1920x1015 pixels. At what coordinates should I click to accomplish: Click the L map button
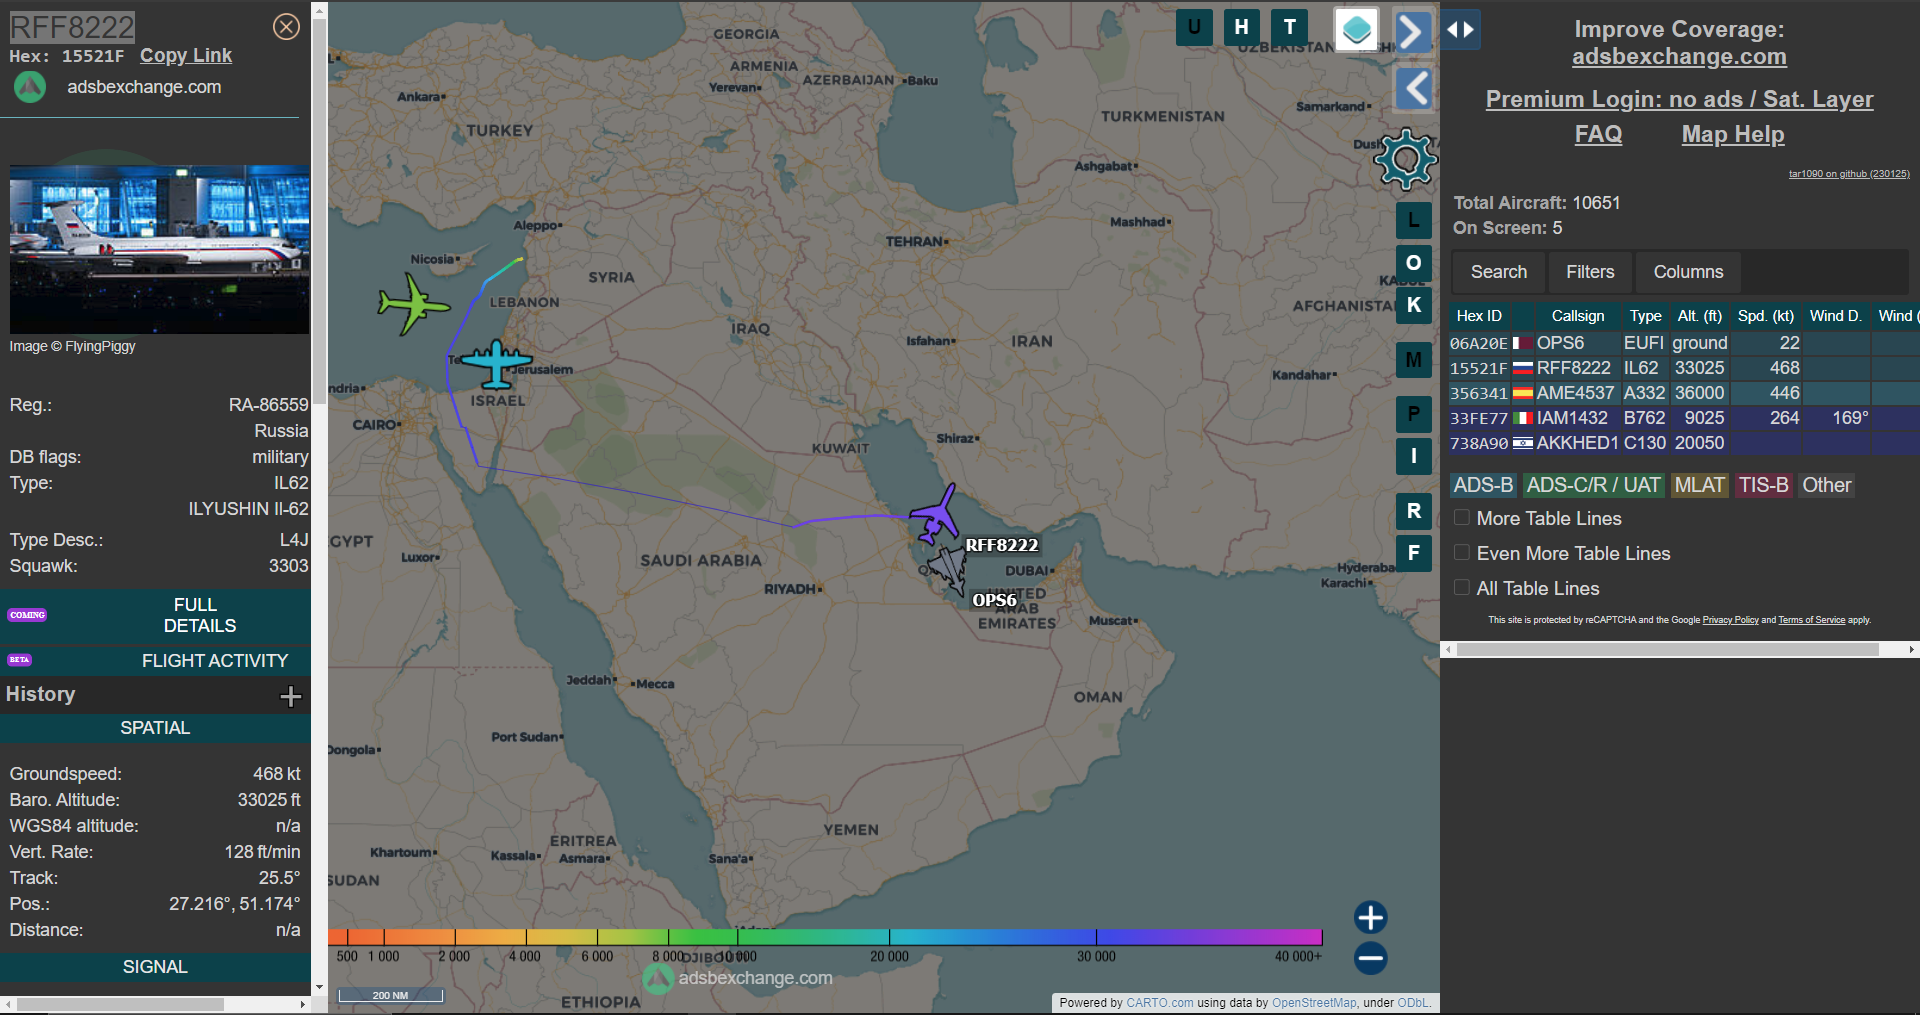(1414, 221)
